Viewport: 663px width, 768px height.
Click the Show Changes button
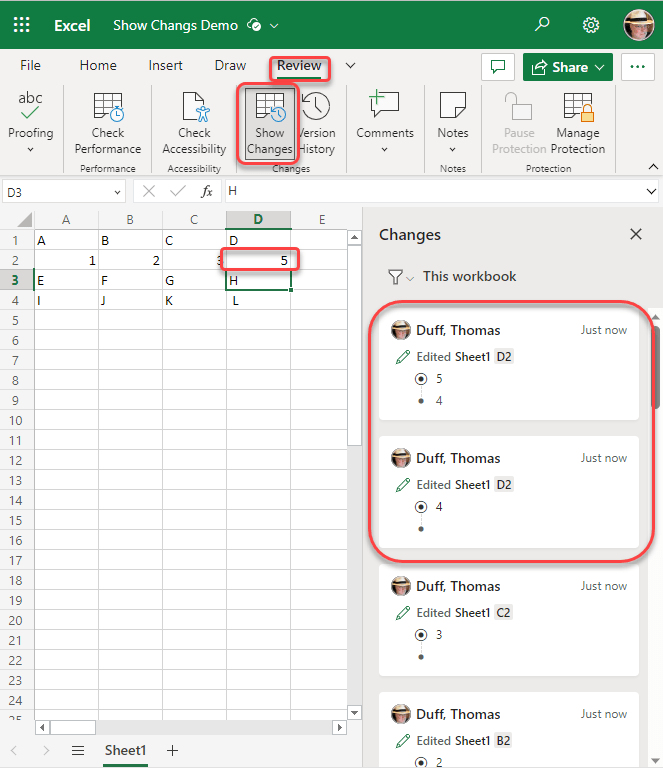coord(270,123)
